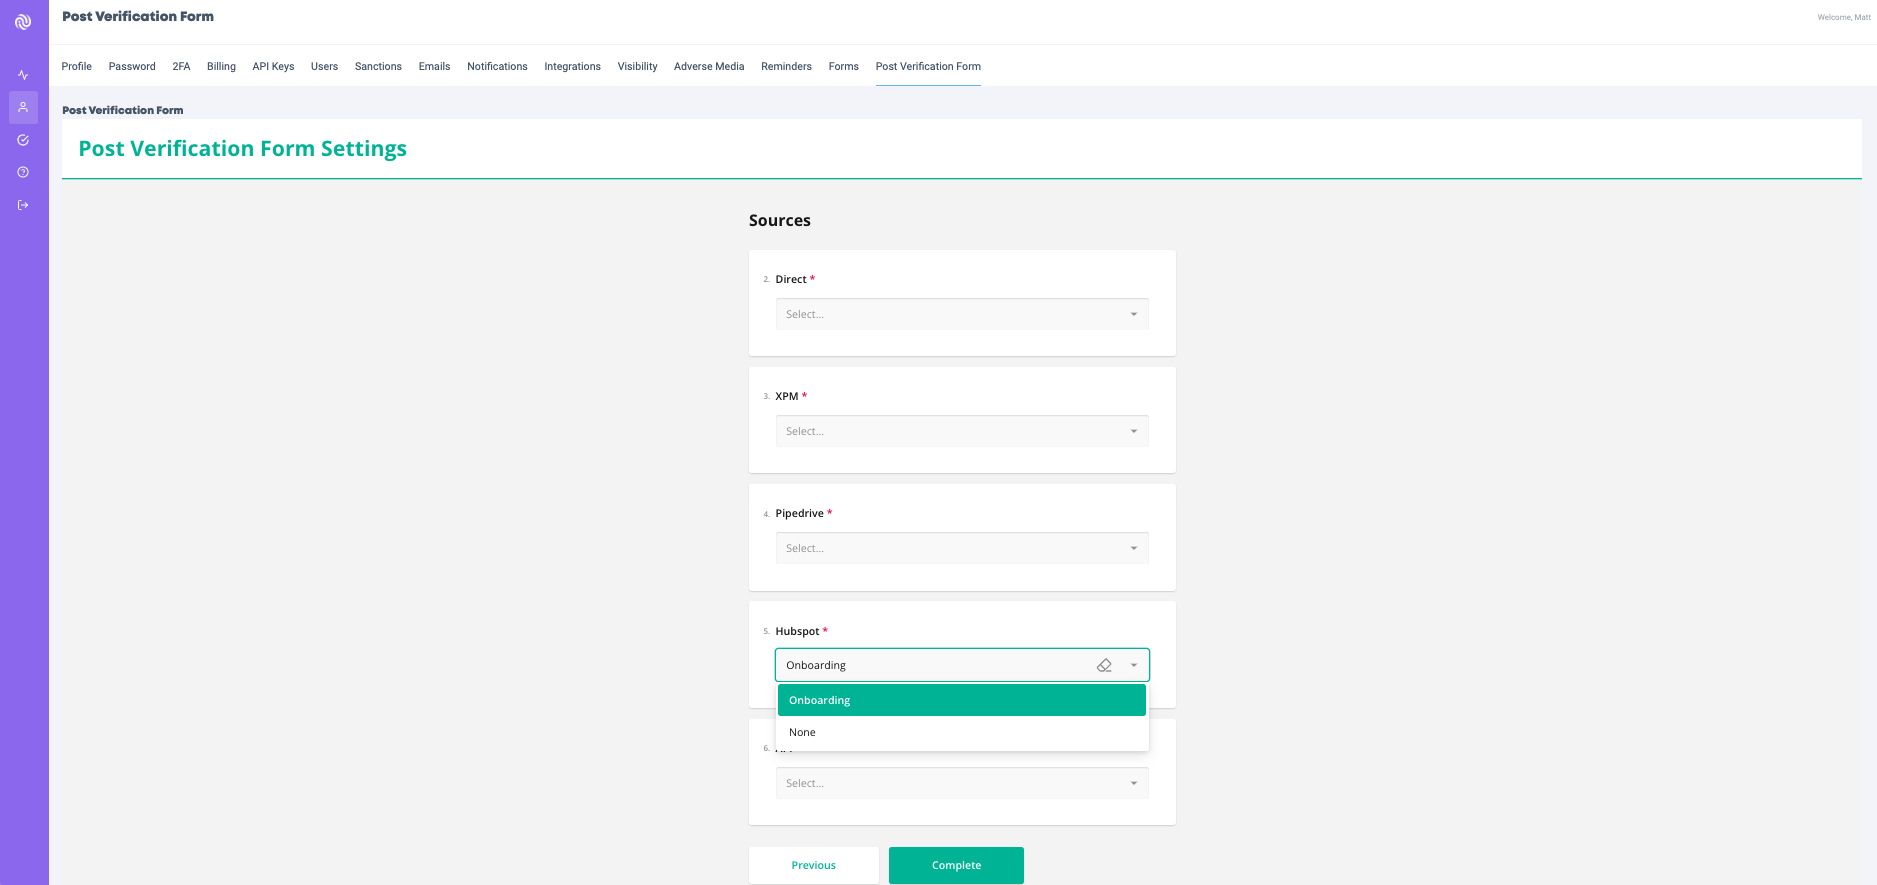Click the log out icon in sidebar
Image resolution: width=1877 pixels, height=885 pixels.
(x=23, y=205)
